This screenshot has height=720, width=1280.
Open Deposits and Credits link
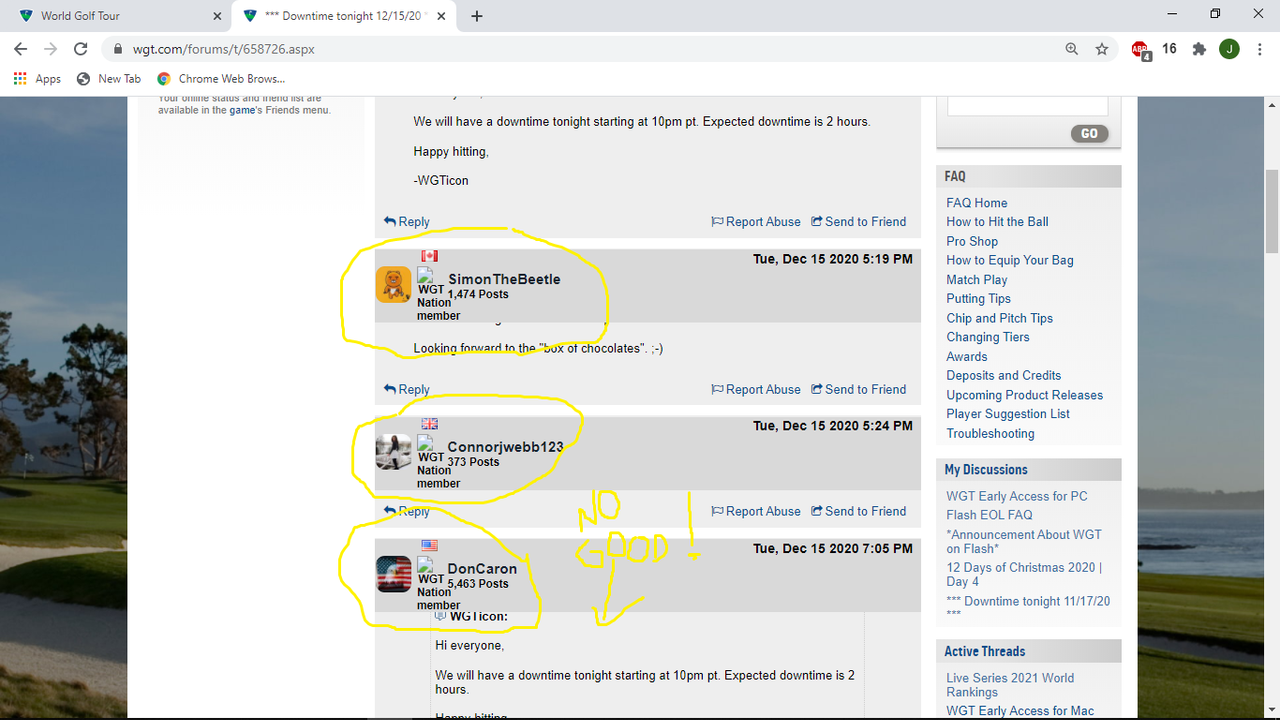(x=1004, y=376)
